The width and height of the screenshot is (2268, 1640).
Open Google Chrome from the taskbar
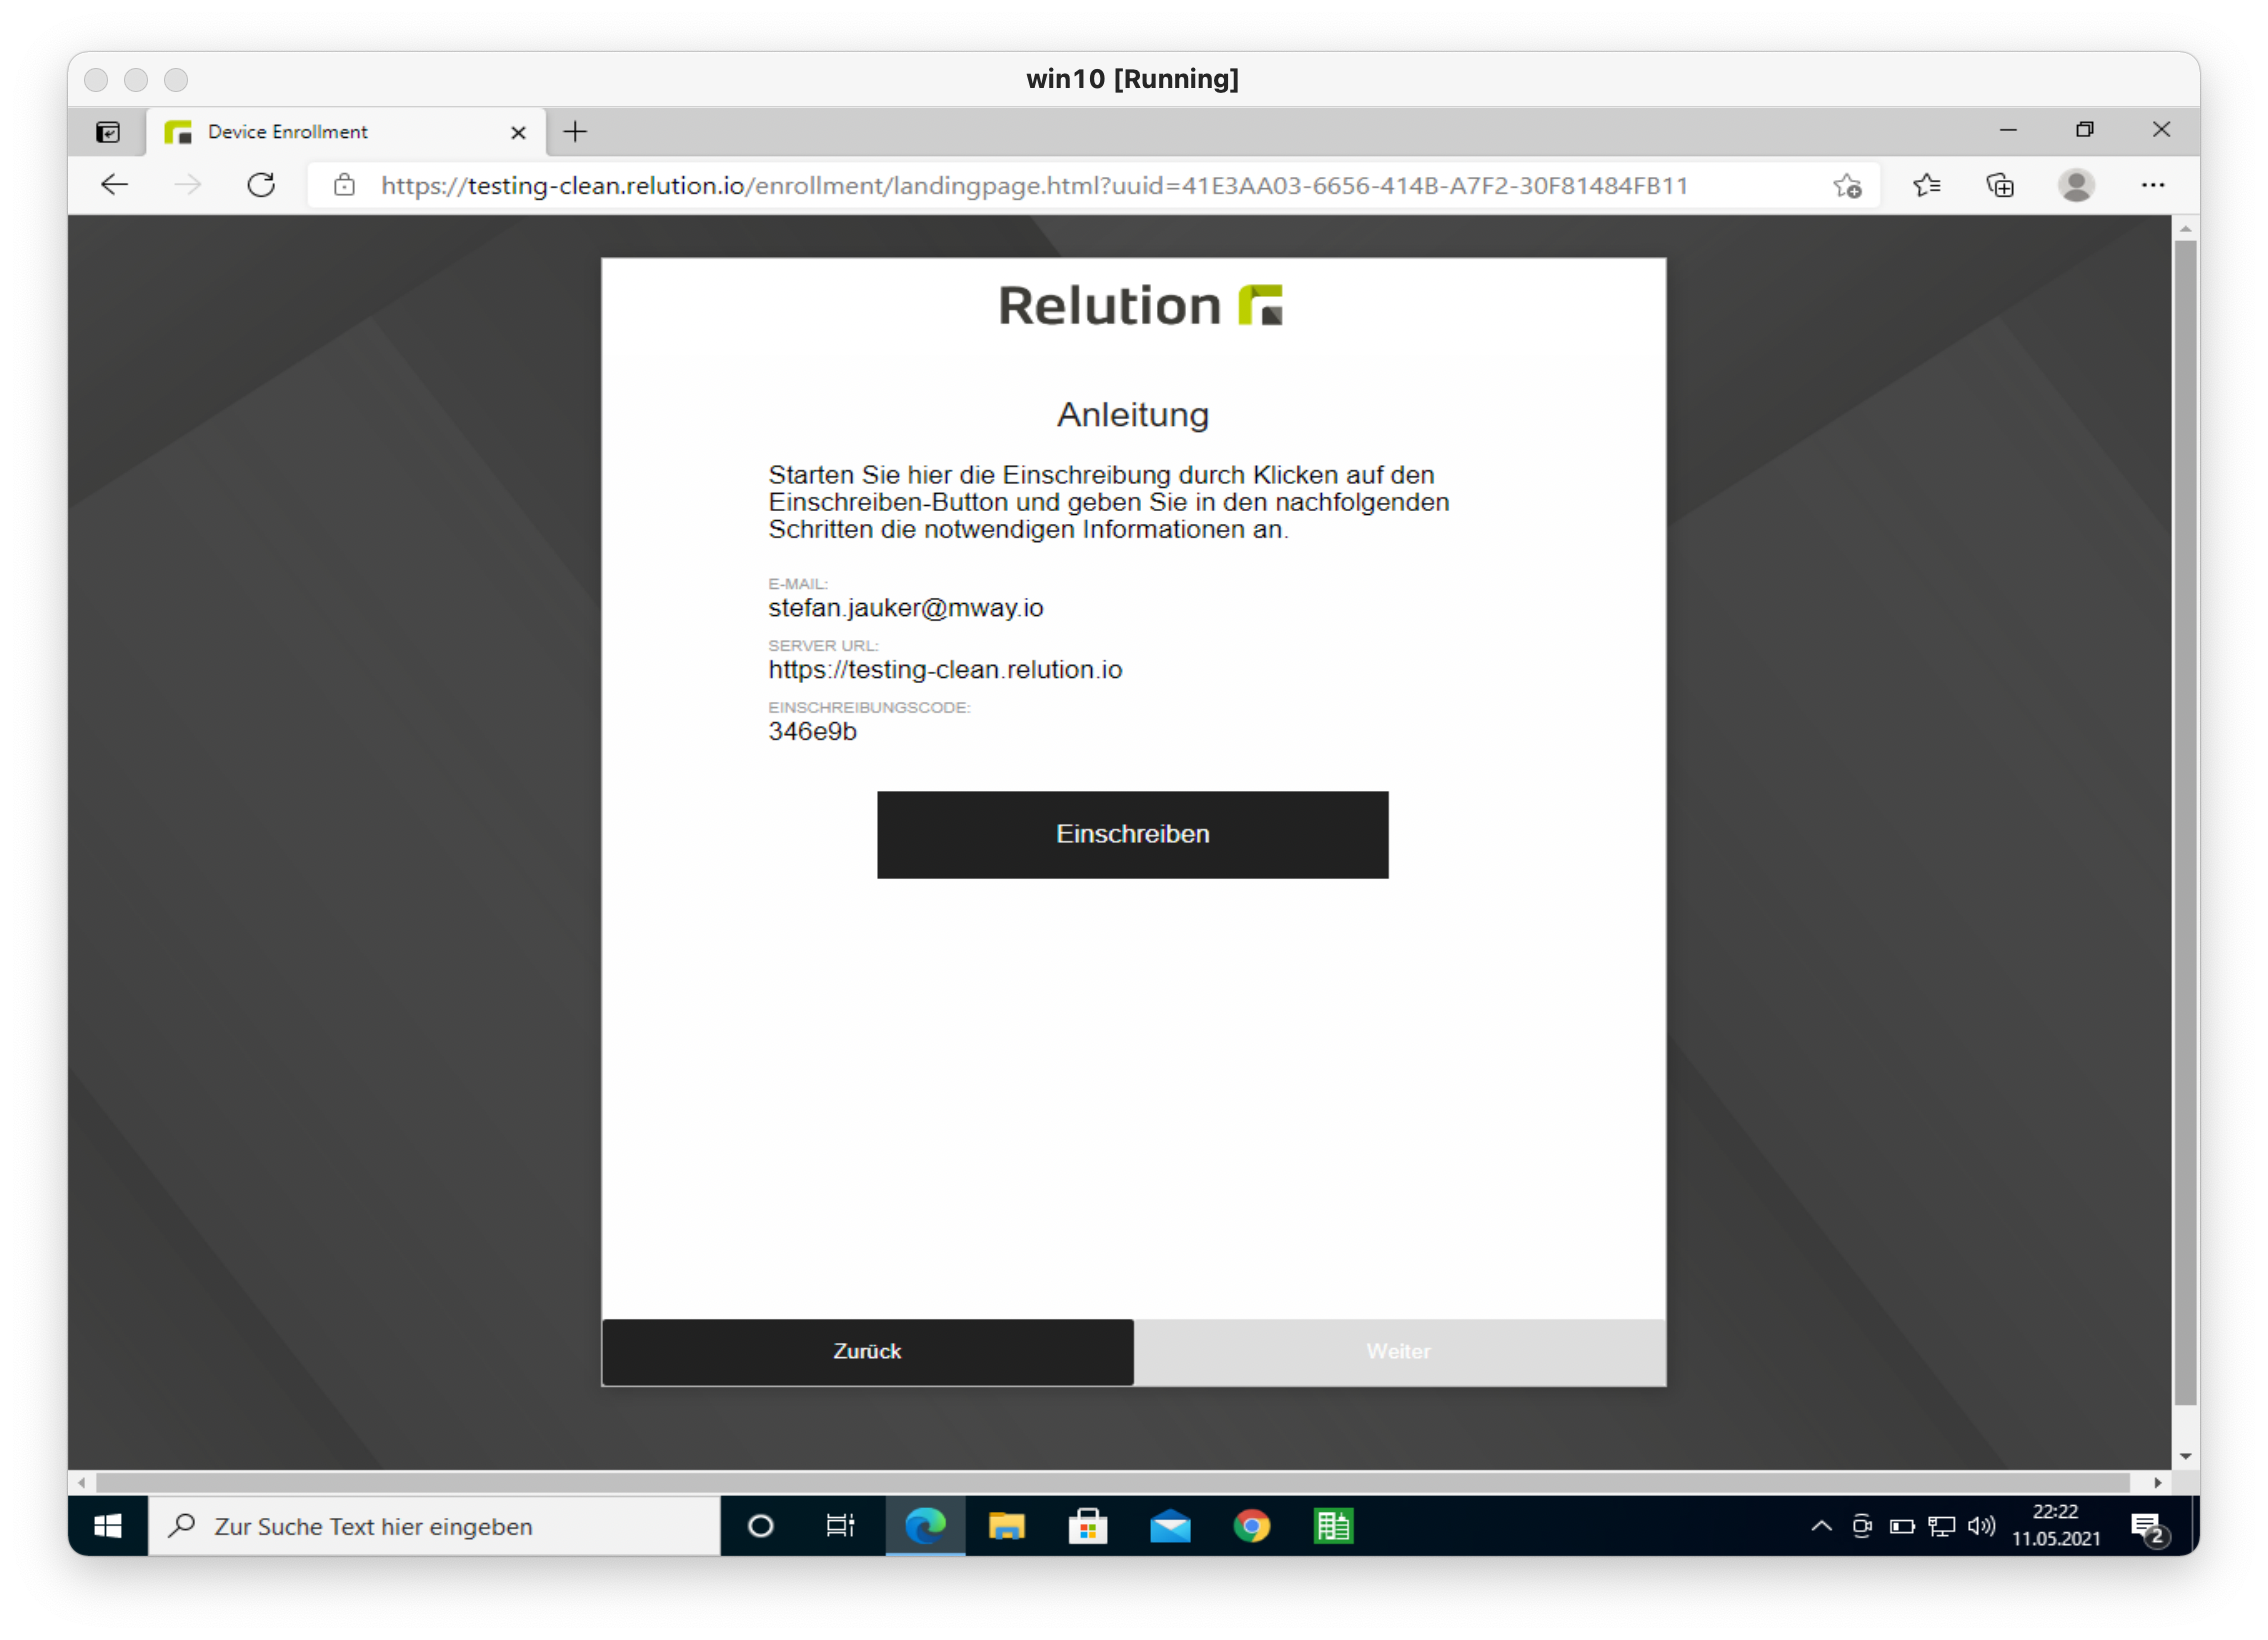tap(1251, 1526)
